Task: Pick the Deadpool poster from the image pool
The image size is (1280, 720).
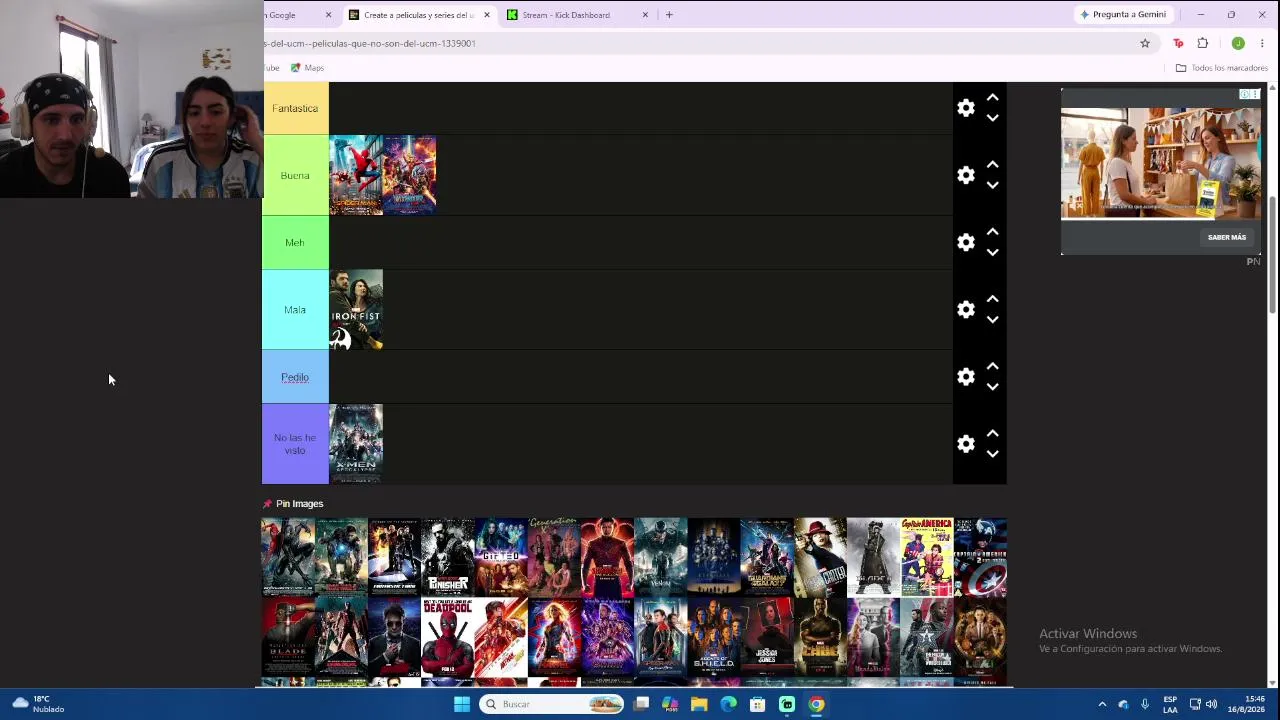Action: [448, 637]
